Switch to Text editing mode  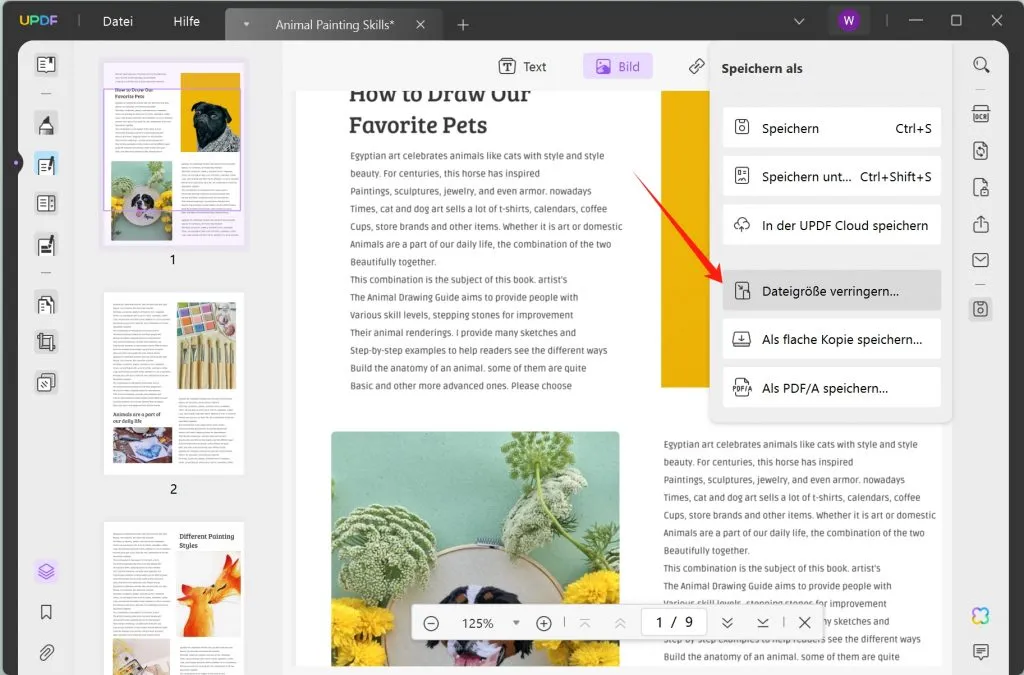pos(524,66)
